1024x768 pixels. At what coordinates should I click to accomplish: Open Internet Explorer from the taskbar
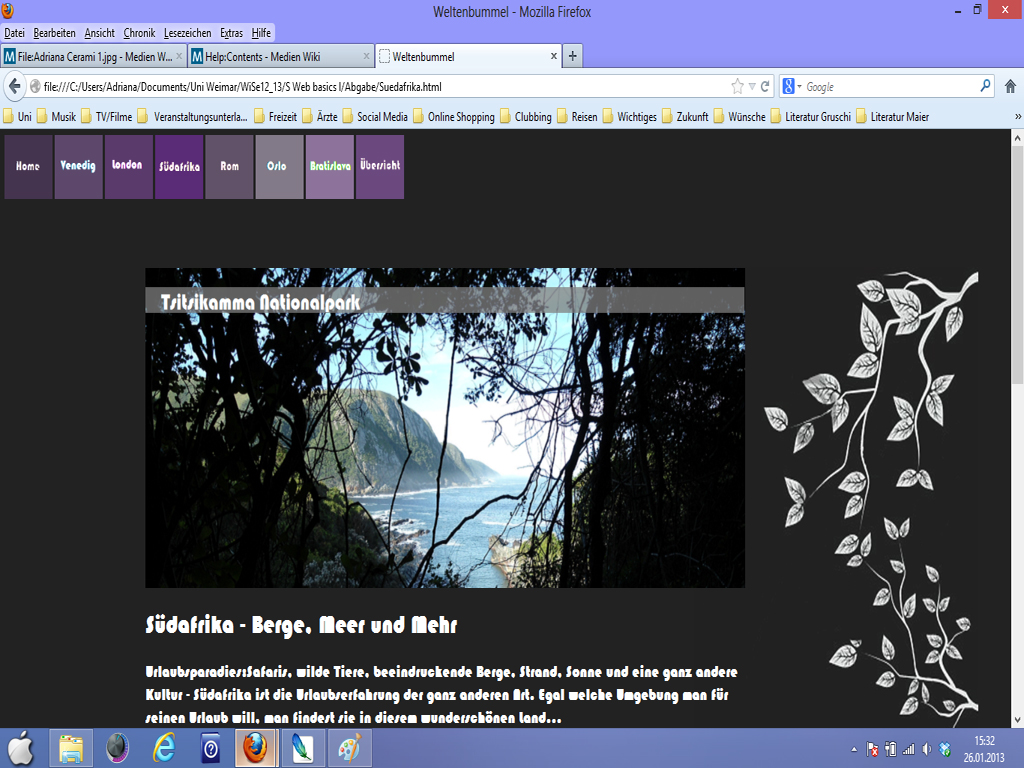pyautogui.click(x=164, y=748)
